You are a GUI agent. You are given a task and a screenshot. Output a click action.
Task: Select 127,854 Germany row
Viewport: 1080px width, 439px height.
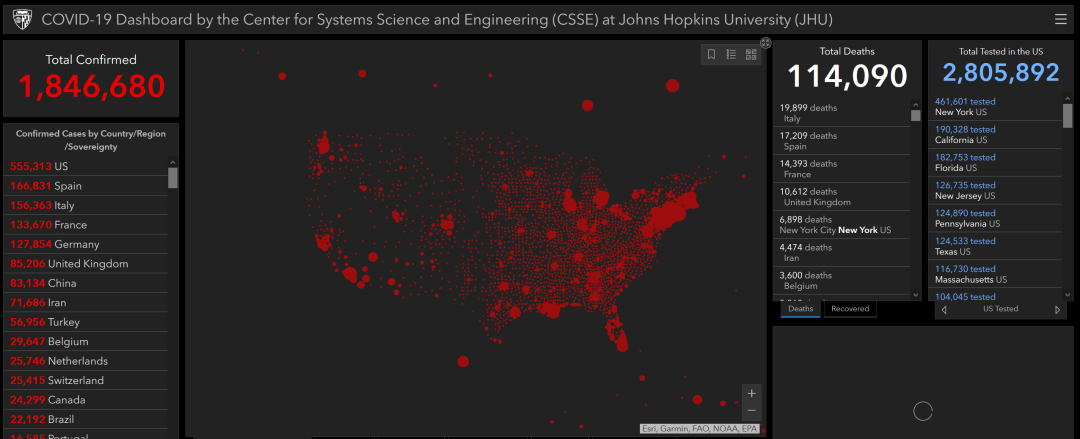pos(85,244)
